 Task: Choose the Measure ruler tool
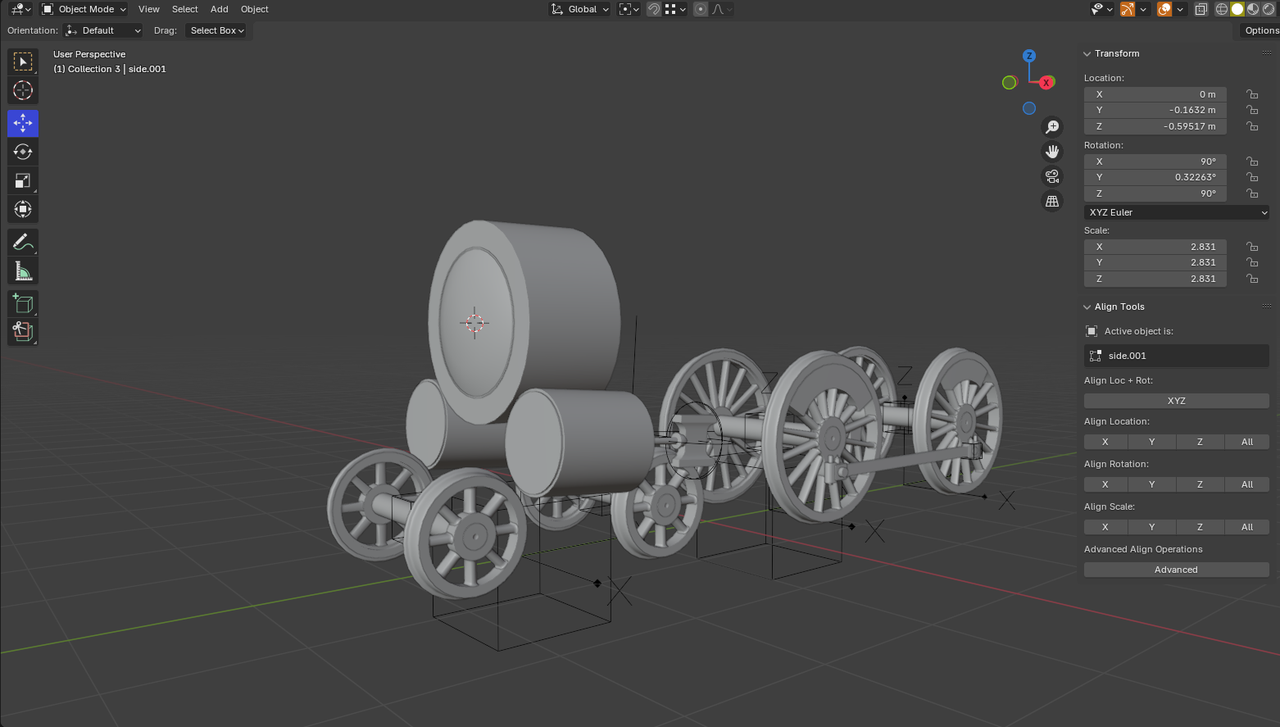tap(23, 271)
